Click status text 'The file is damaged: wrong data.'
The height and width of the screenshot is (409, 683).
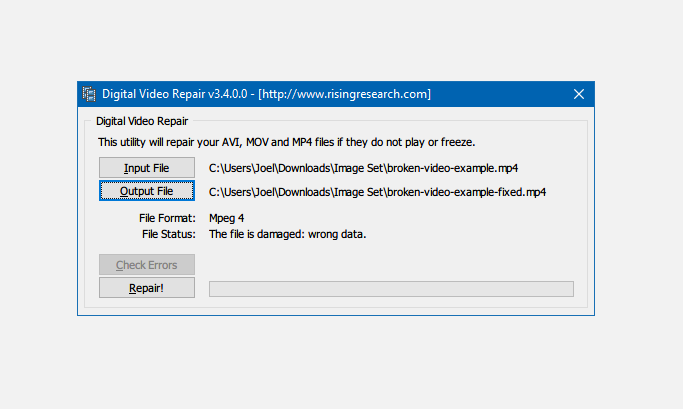pos(287,234)
